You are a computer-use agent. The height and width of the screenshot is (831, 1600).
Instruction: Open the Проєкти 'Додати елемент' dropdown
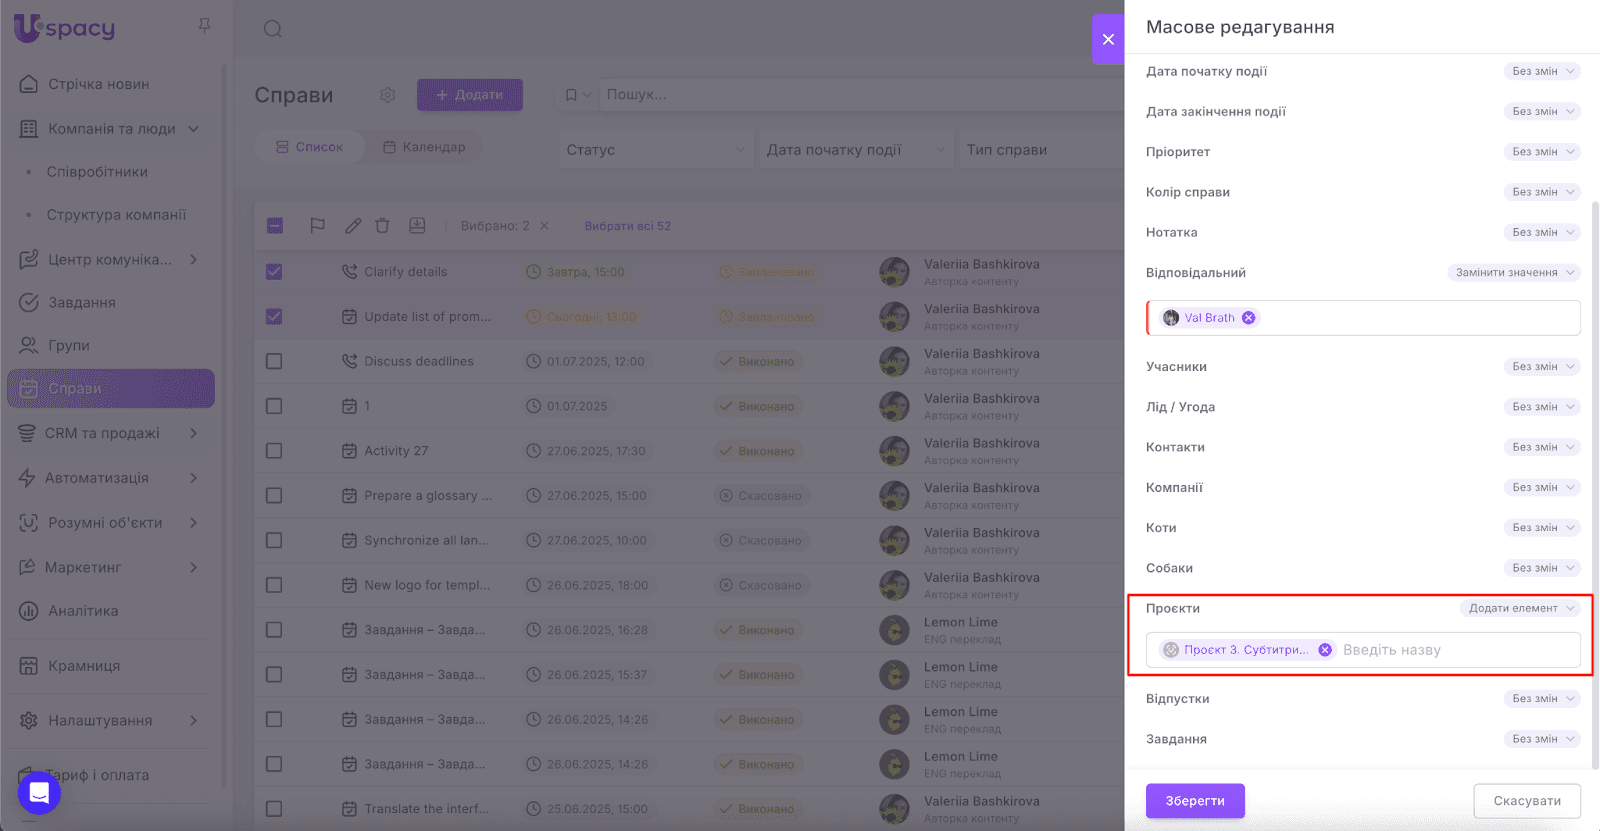[1519, 608]
